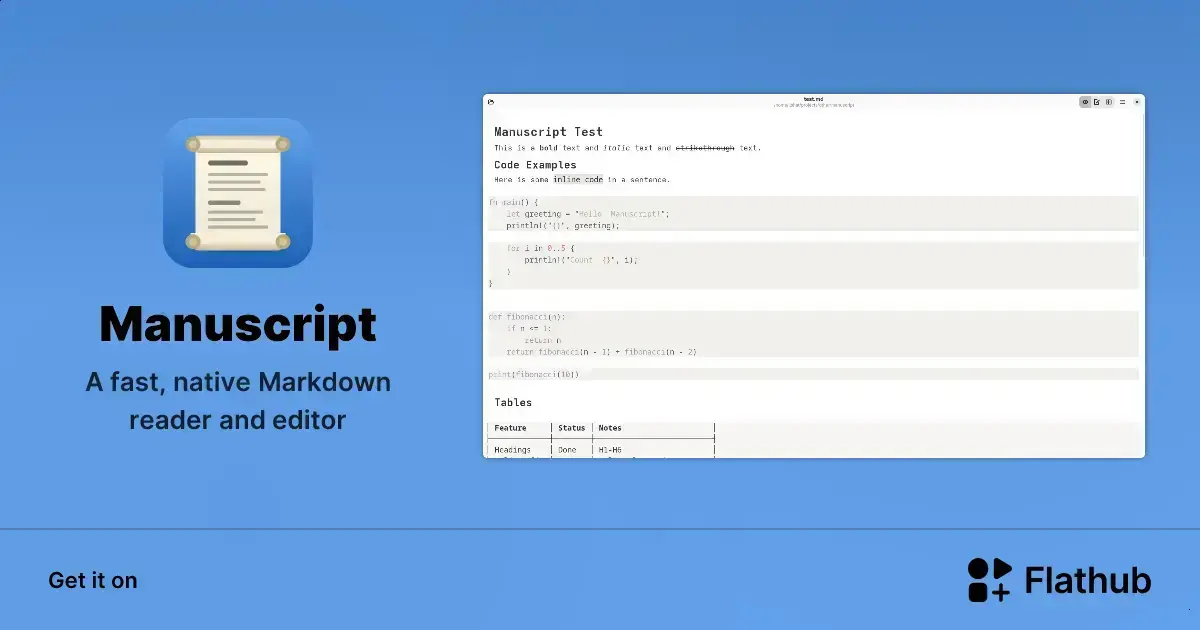Click the "Code Examples" heading
Image resolution: width=1200 pixels, height=630 pixels.
point(535,165)
